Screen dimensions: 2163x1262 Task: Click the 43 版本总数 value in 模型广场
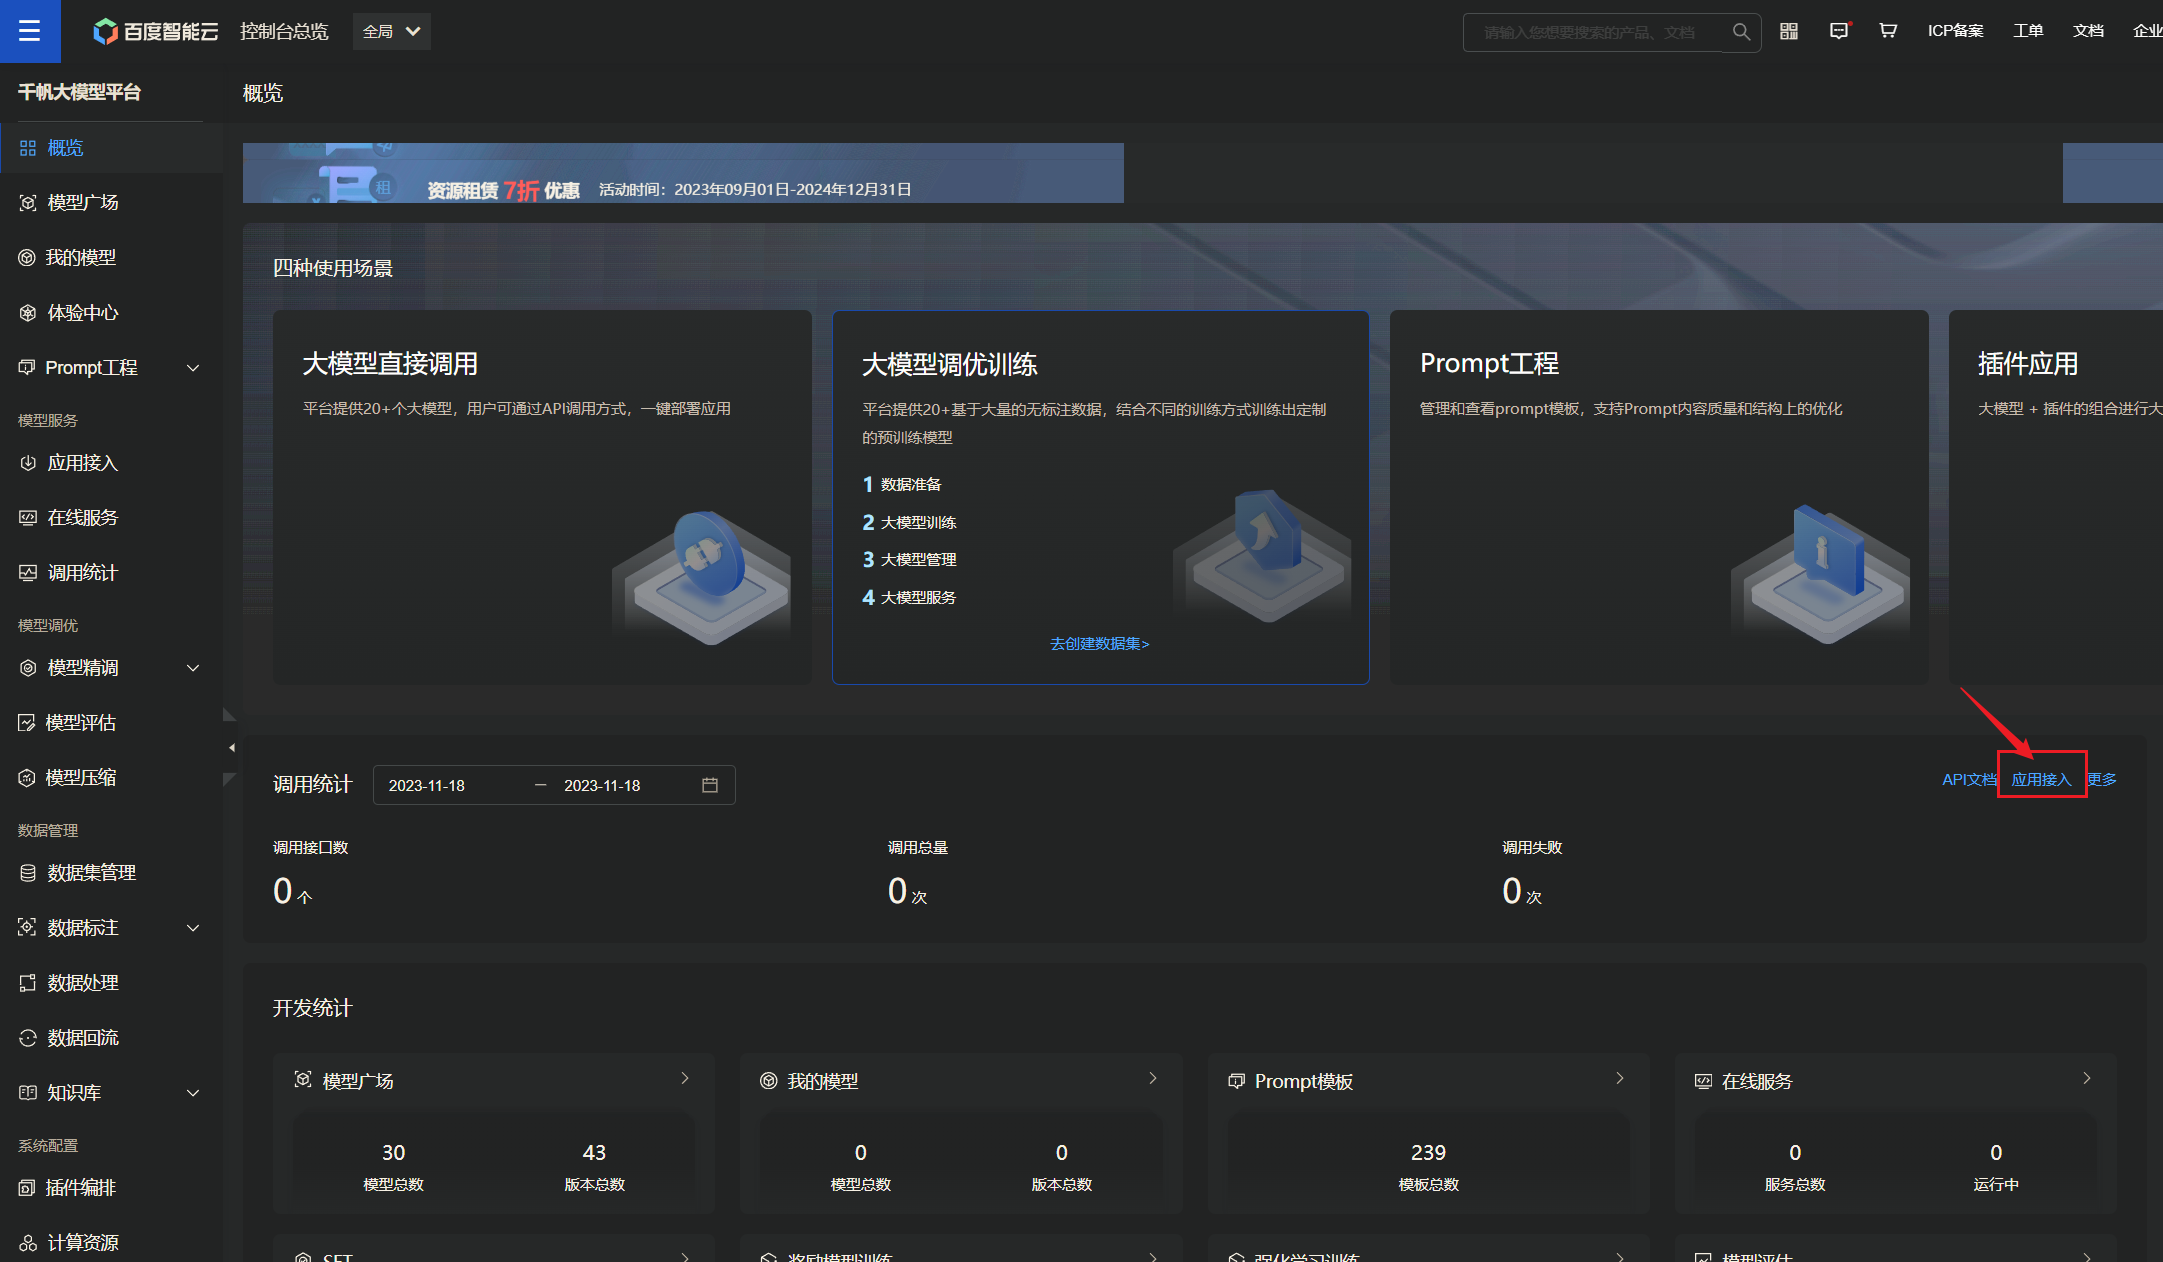click(594, 1152)
